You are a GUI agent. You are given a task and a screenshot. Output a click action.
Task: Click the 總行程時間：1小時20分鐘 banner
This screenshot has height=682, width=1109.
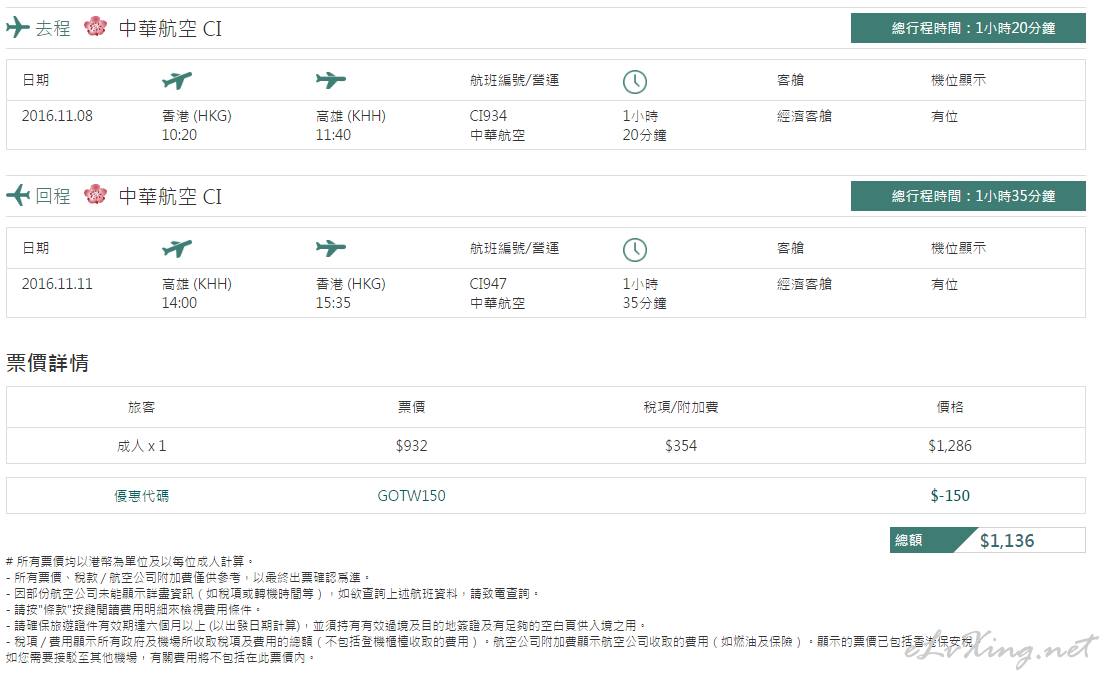pos(968,28)
